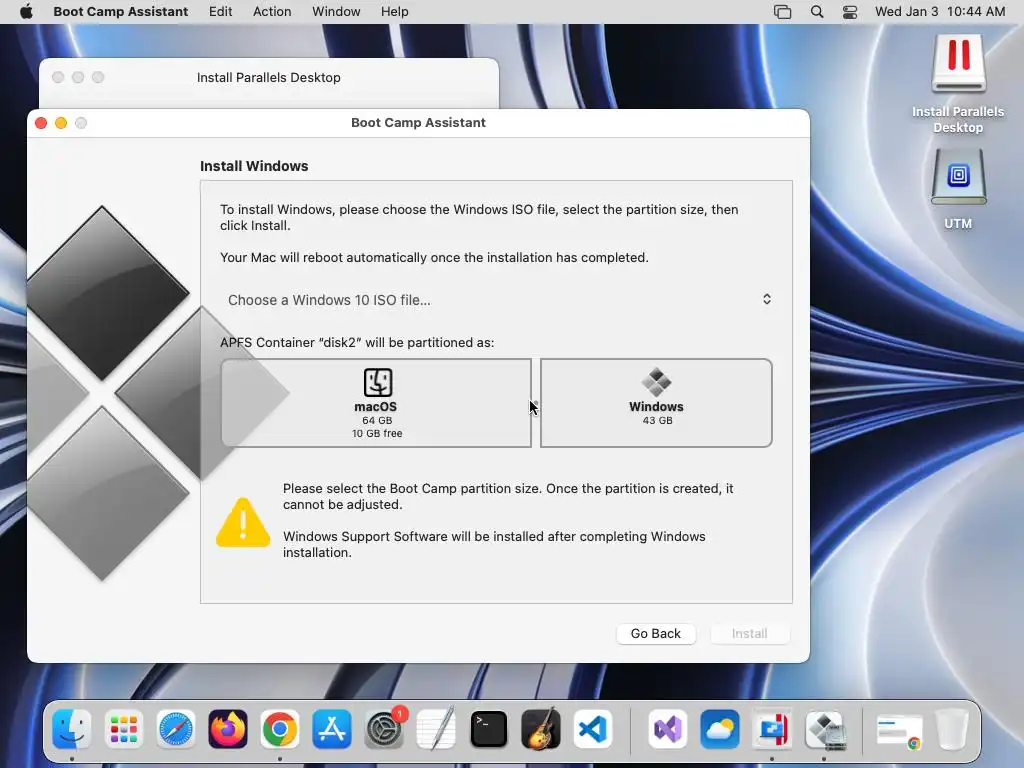The height and width of the screenshot is (768, 1024).
Task: Launch Safari from the Dock
Action: click(x=176, y=729)
